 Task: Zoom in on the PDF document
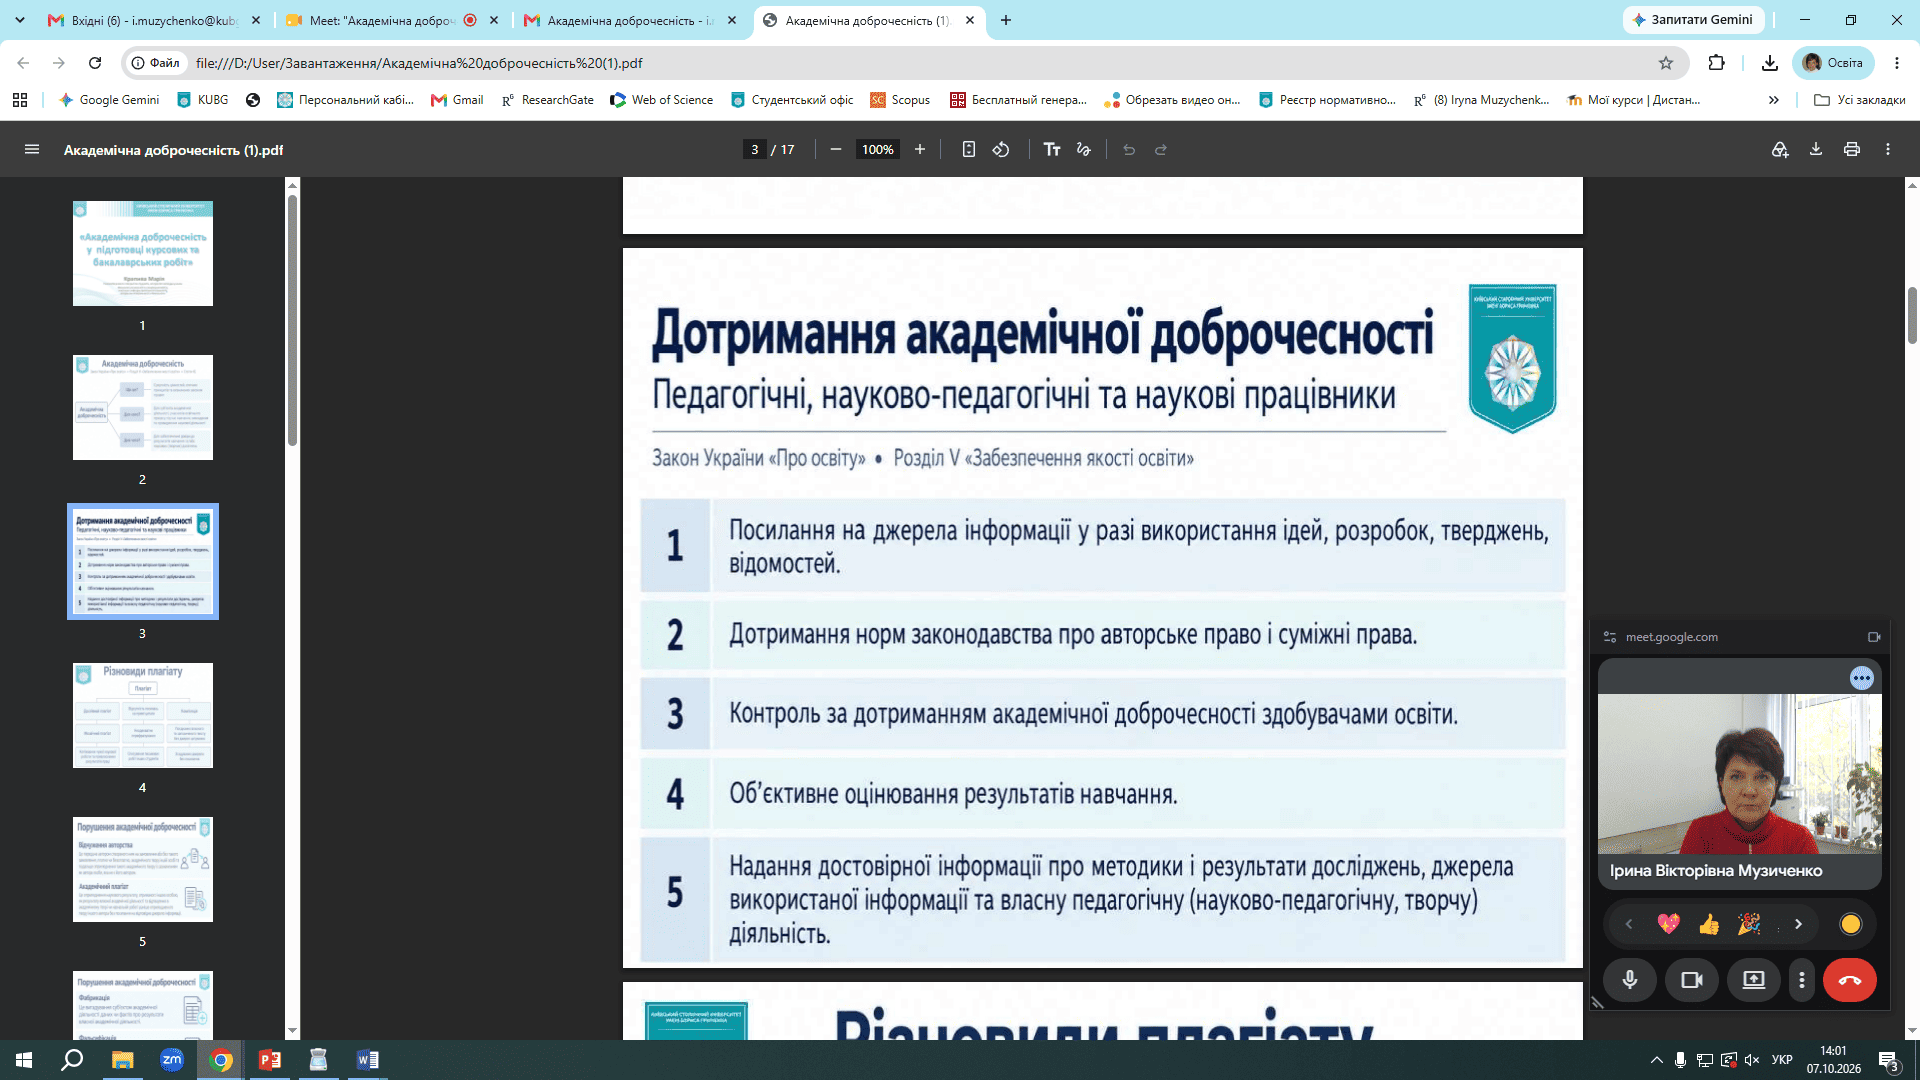click(920, 149)
